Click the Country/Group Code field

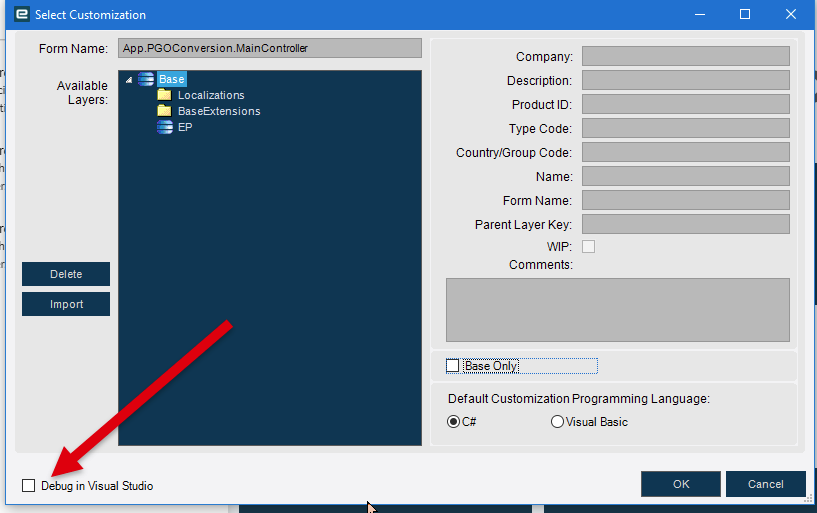point(686,152)
